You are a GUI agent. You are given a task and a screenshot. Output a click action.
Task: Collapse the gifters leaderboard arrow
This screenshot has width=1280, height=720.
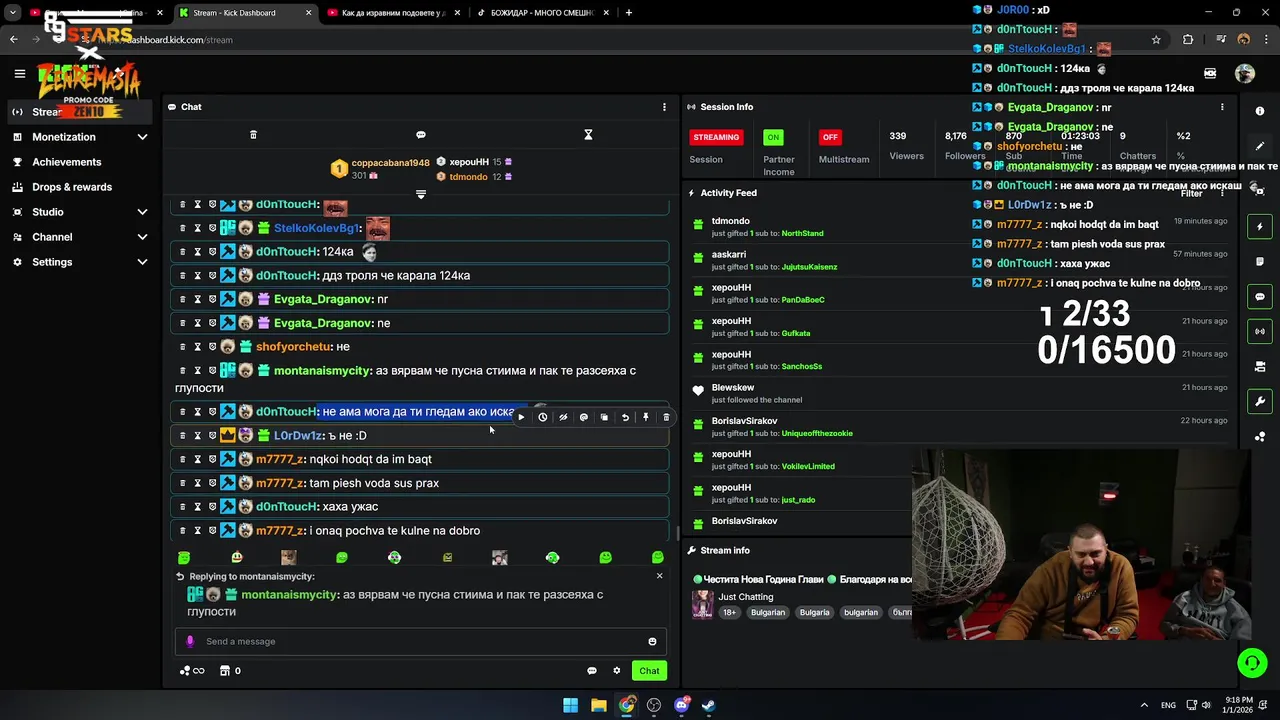tap(421, 194)
